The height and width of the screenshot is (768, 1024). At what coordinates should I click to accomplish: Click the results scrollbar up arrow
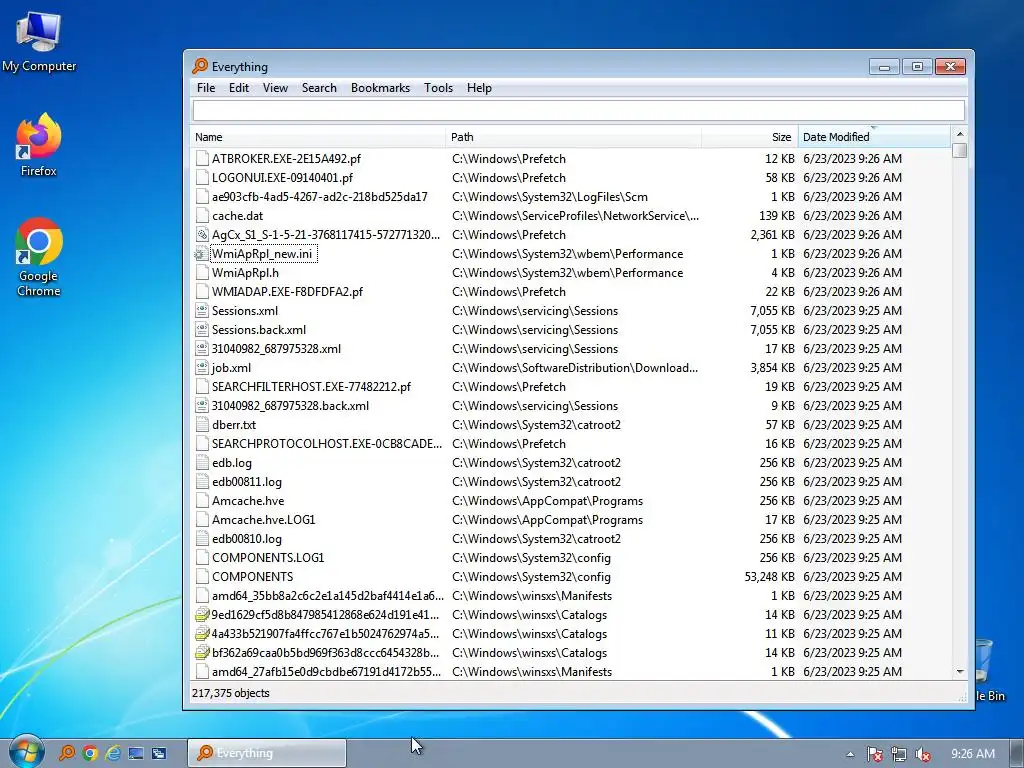point(959,134)
